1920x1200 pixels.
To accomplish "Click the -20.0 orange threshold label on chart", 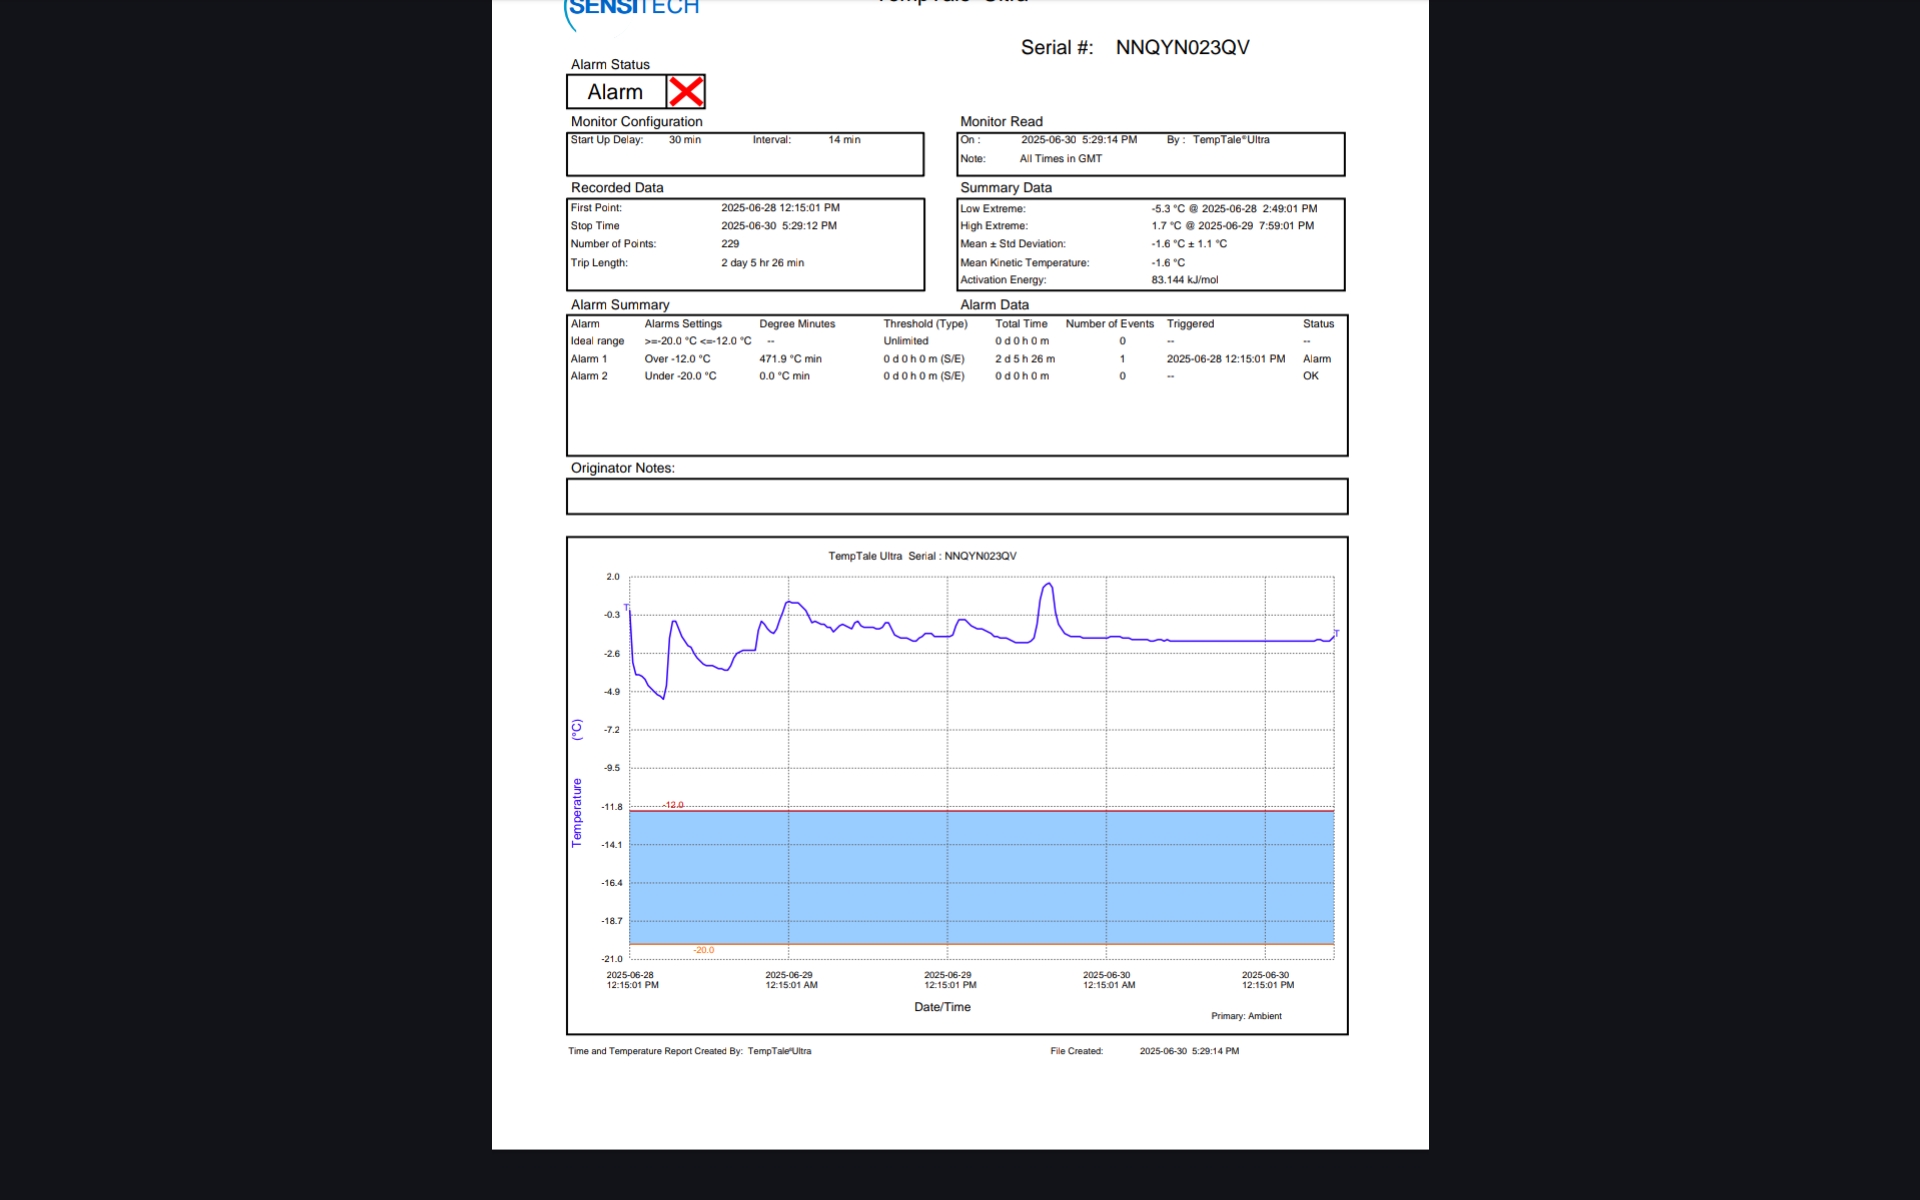I will click(x=704, y=950).
